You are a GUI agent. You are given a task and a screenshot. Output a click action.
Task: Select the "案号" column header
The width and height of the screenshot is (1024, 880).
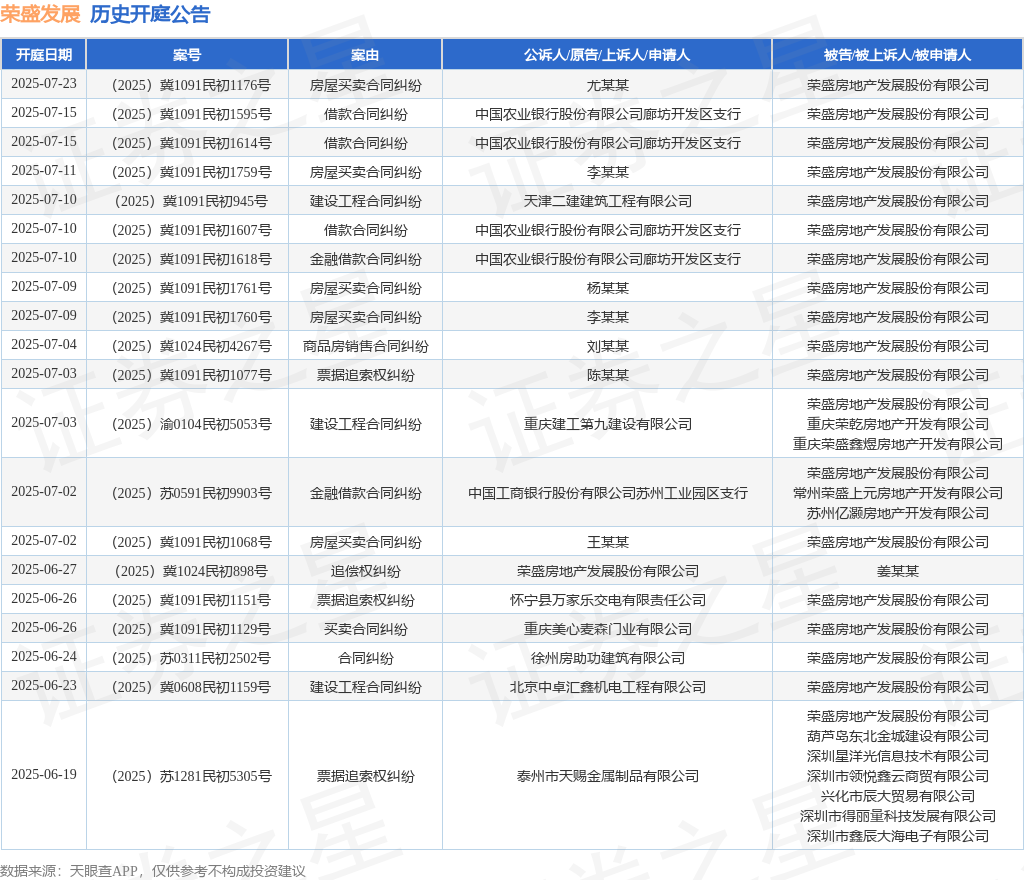tap(187, 55)
